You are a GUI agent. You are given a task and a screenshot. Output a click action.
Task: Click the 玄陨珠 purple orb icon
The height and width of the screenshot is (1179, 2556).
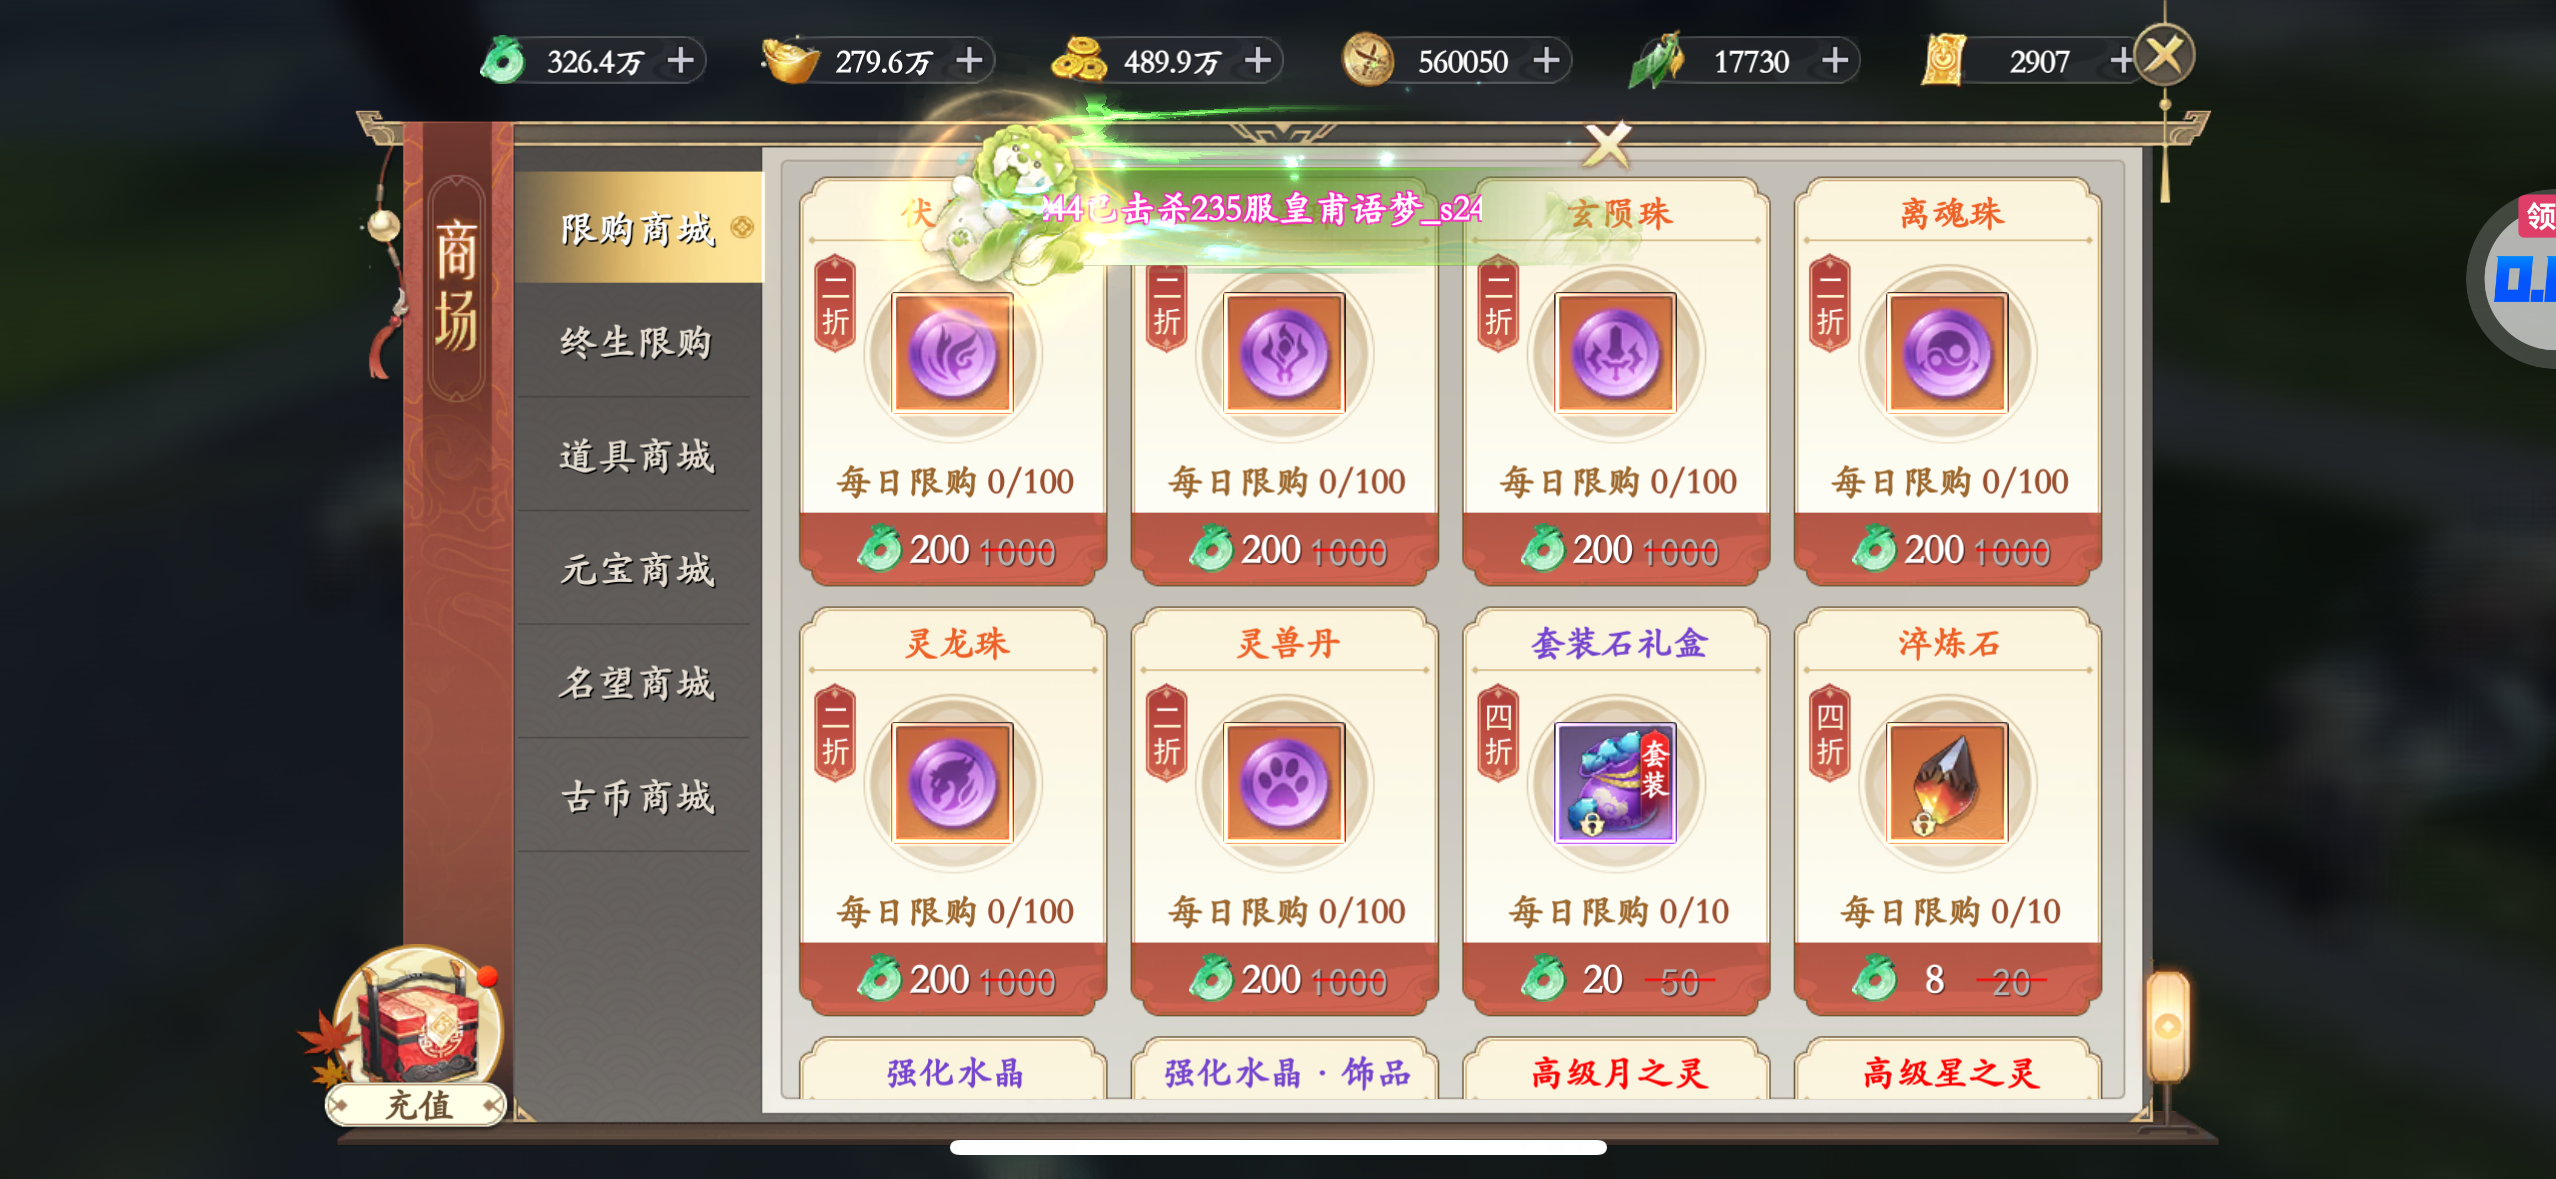tap(1615, 353)
